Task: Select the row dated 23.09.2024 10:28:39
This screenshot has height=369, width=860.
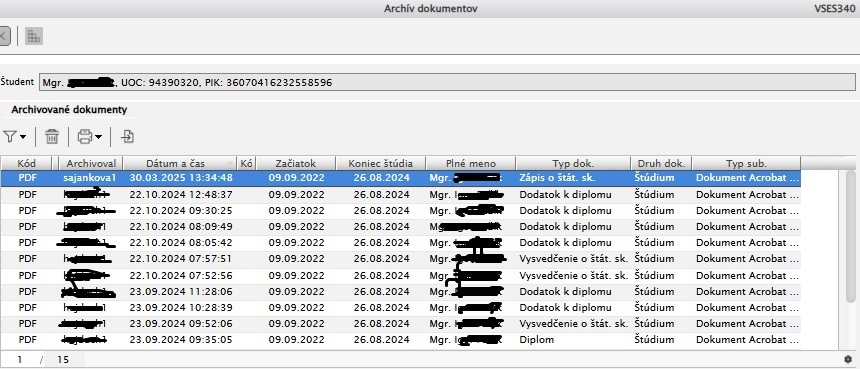Action: point(400,308)
